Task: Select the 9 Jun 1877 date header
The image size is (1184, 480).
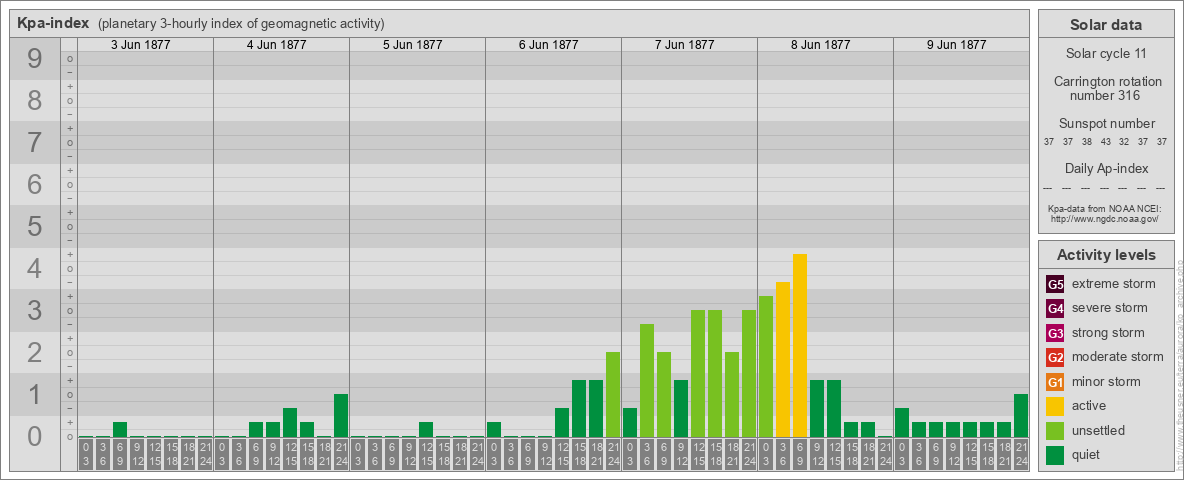Action: click(956, 45)
